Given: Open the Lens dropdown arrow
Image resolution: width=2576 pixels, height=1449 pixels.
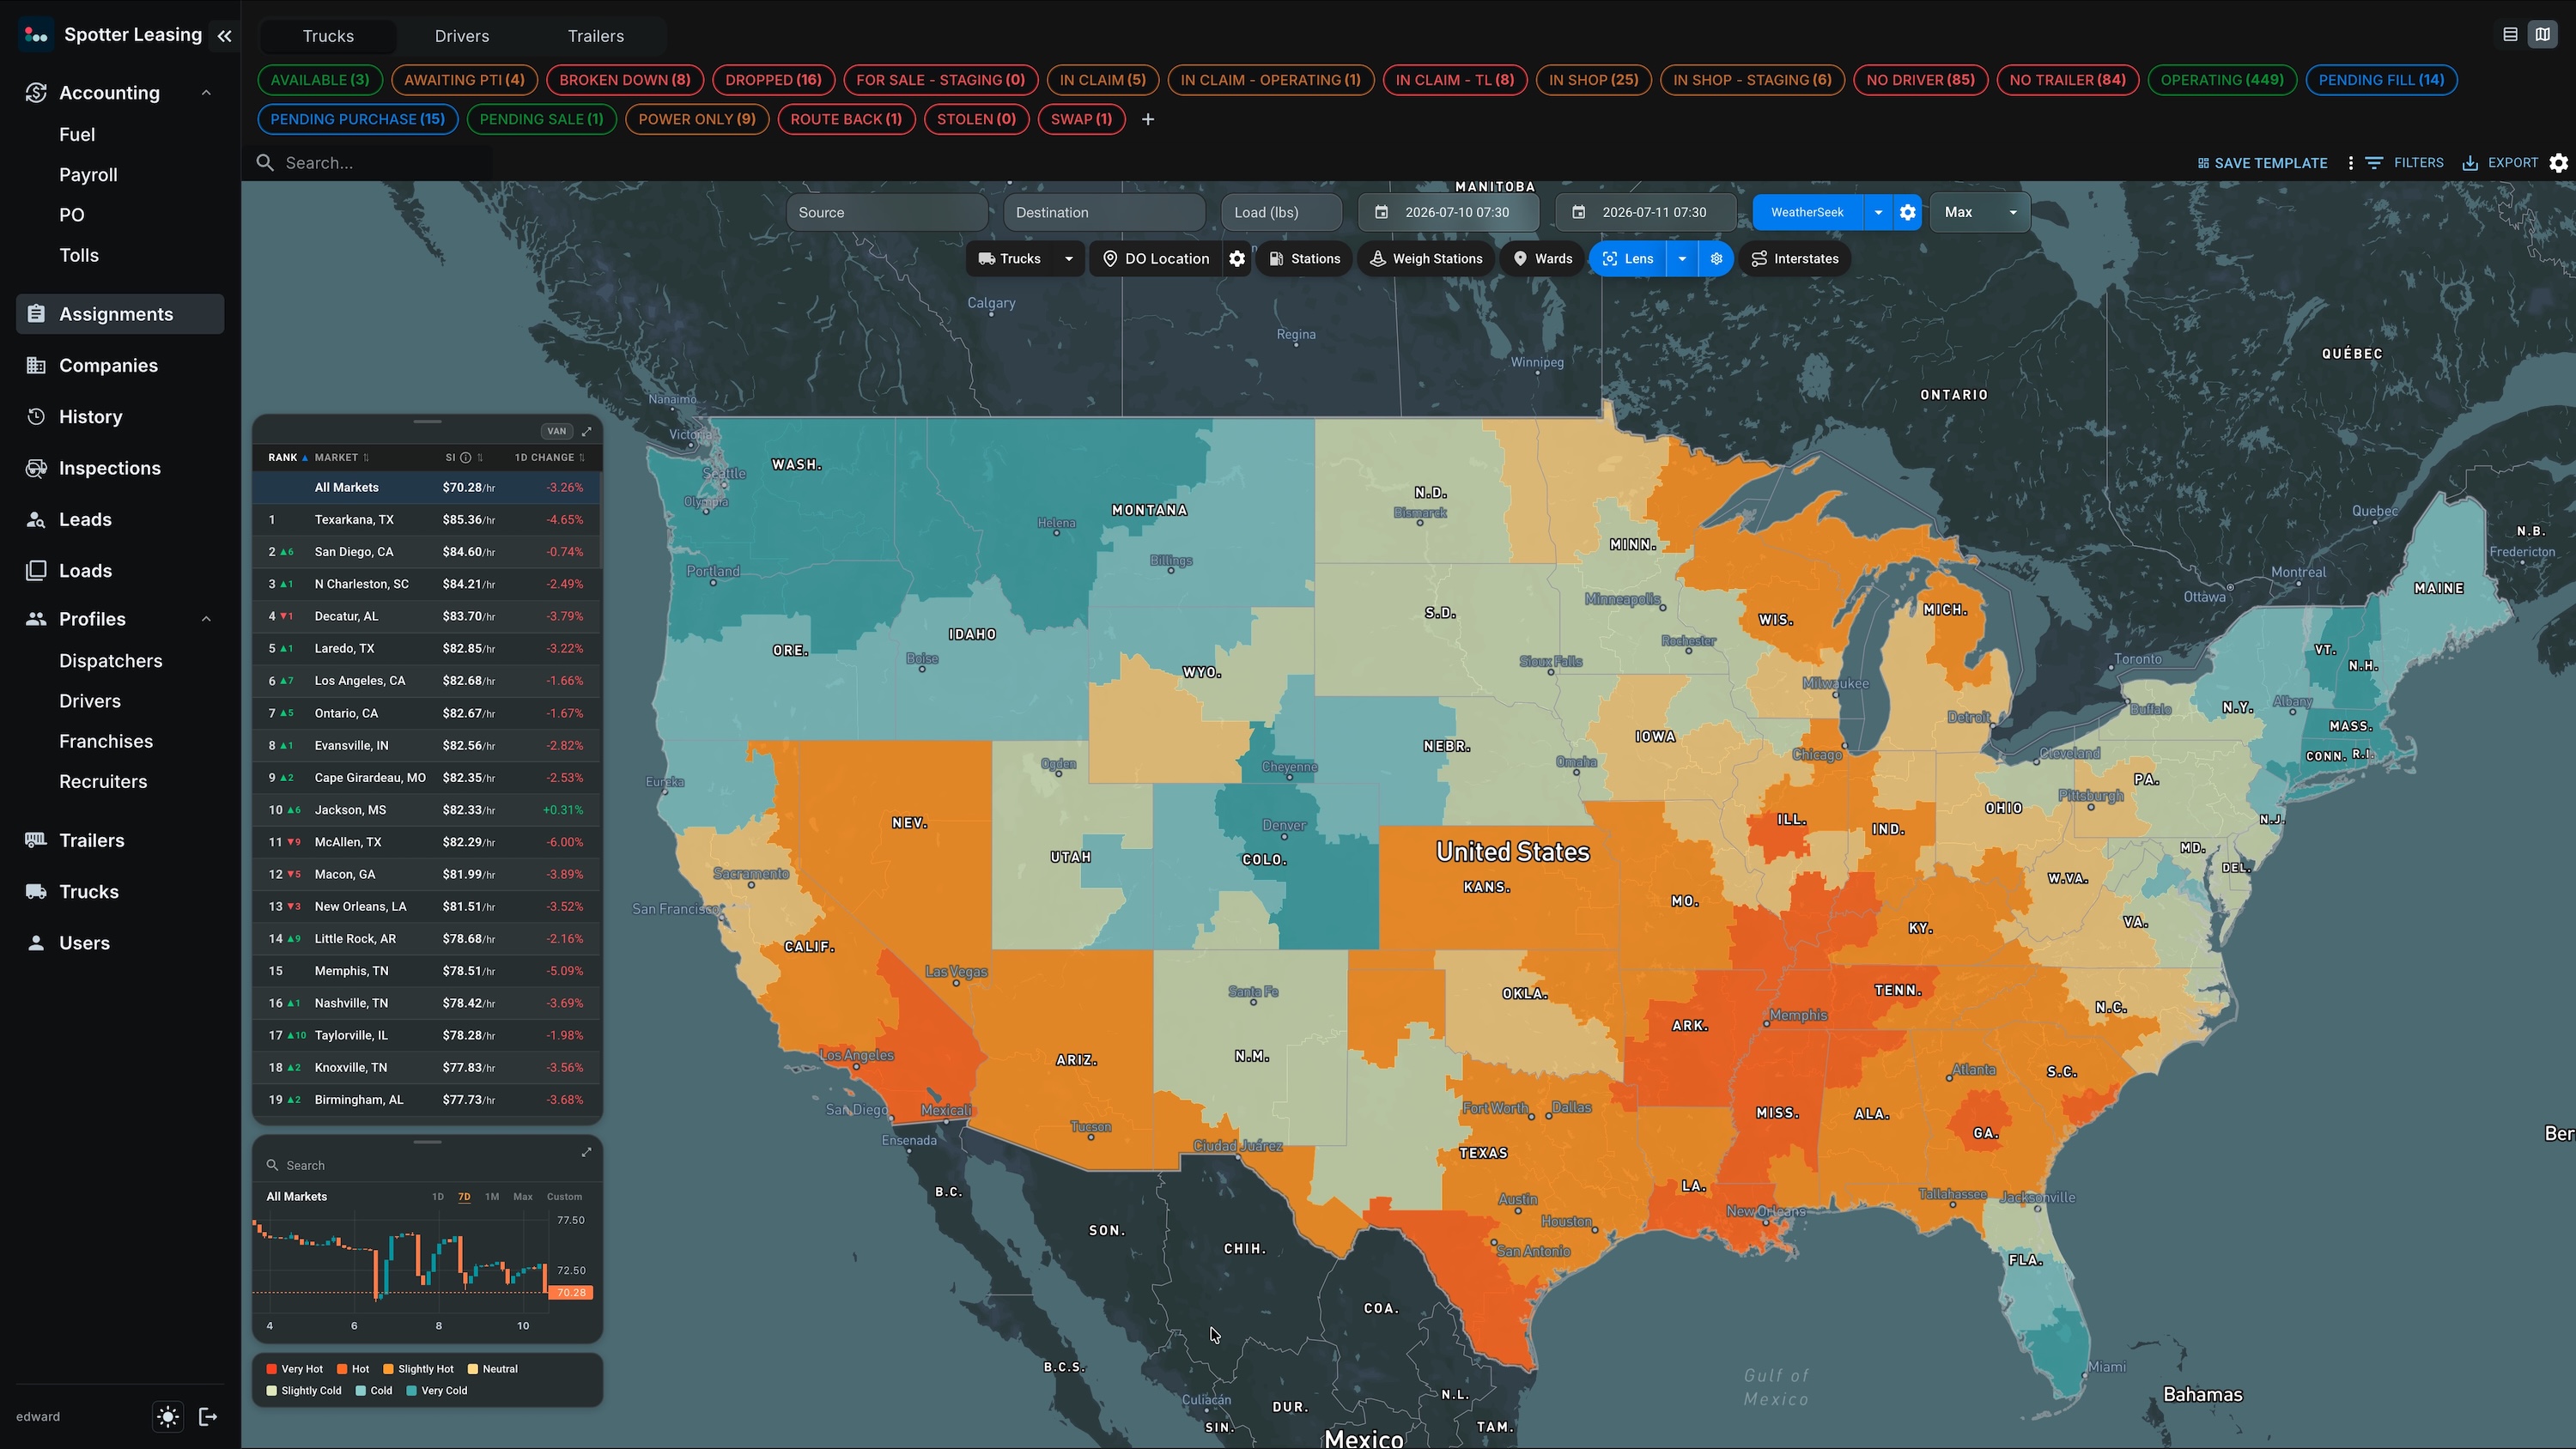Looking at the screenshot, I should click(1682, 259).
